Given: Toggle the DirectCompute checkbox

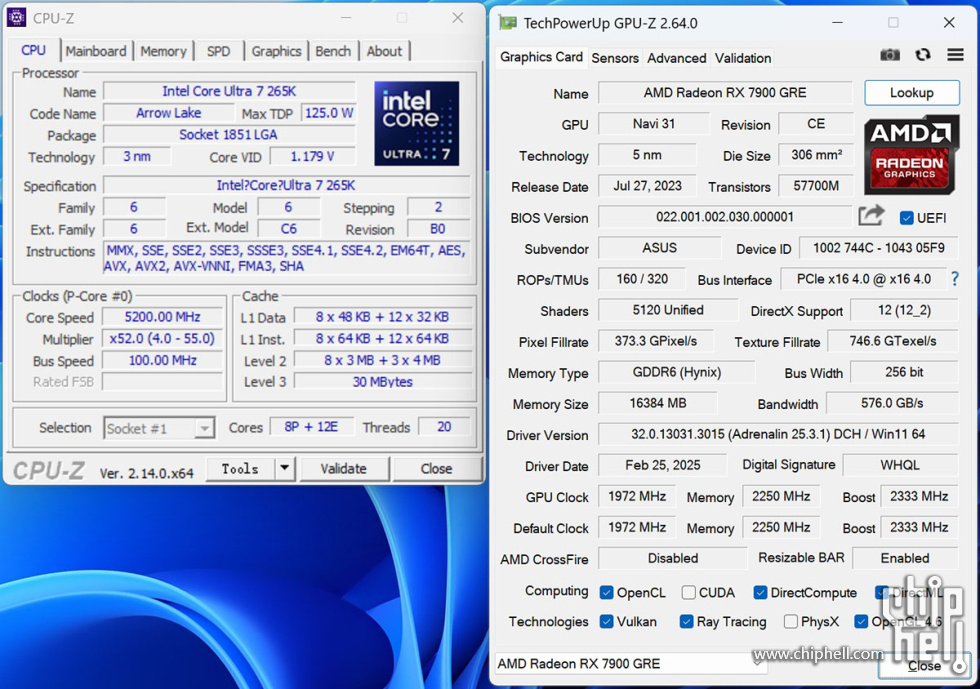Looking at the screenshot, I should [760, 592].
